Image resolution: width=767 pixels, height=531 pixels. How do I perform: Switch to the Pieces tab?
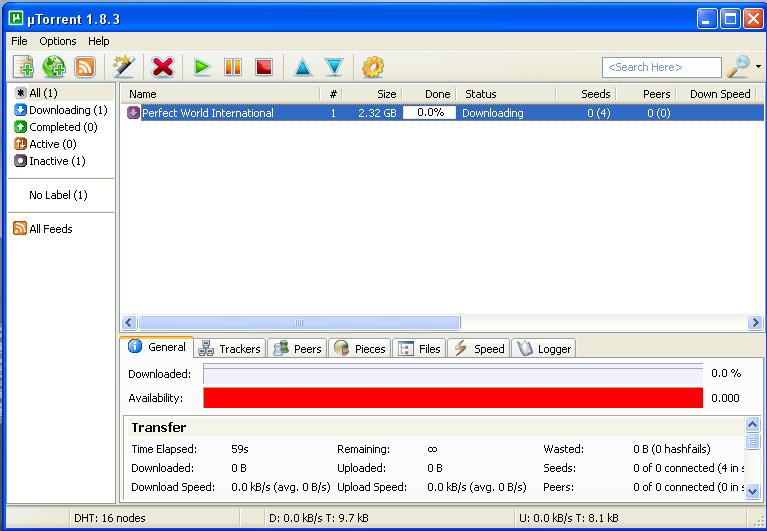tap(360, 349)
